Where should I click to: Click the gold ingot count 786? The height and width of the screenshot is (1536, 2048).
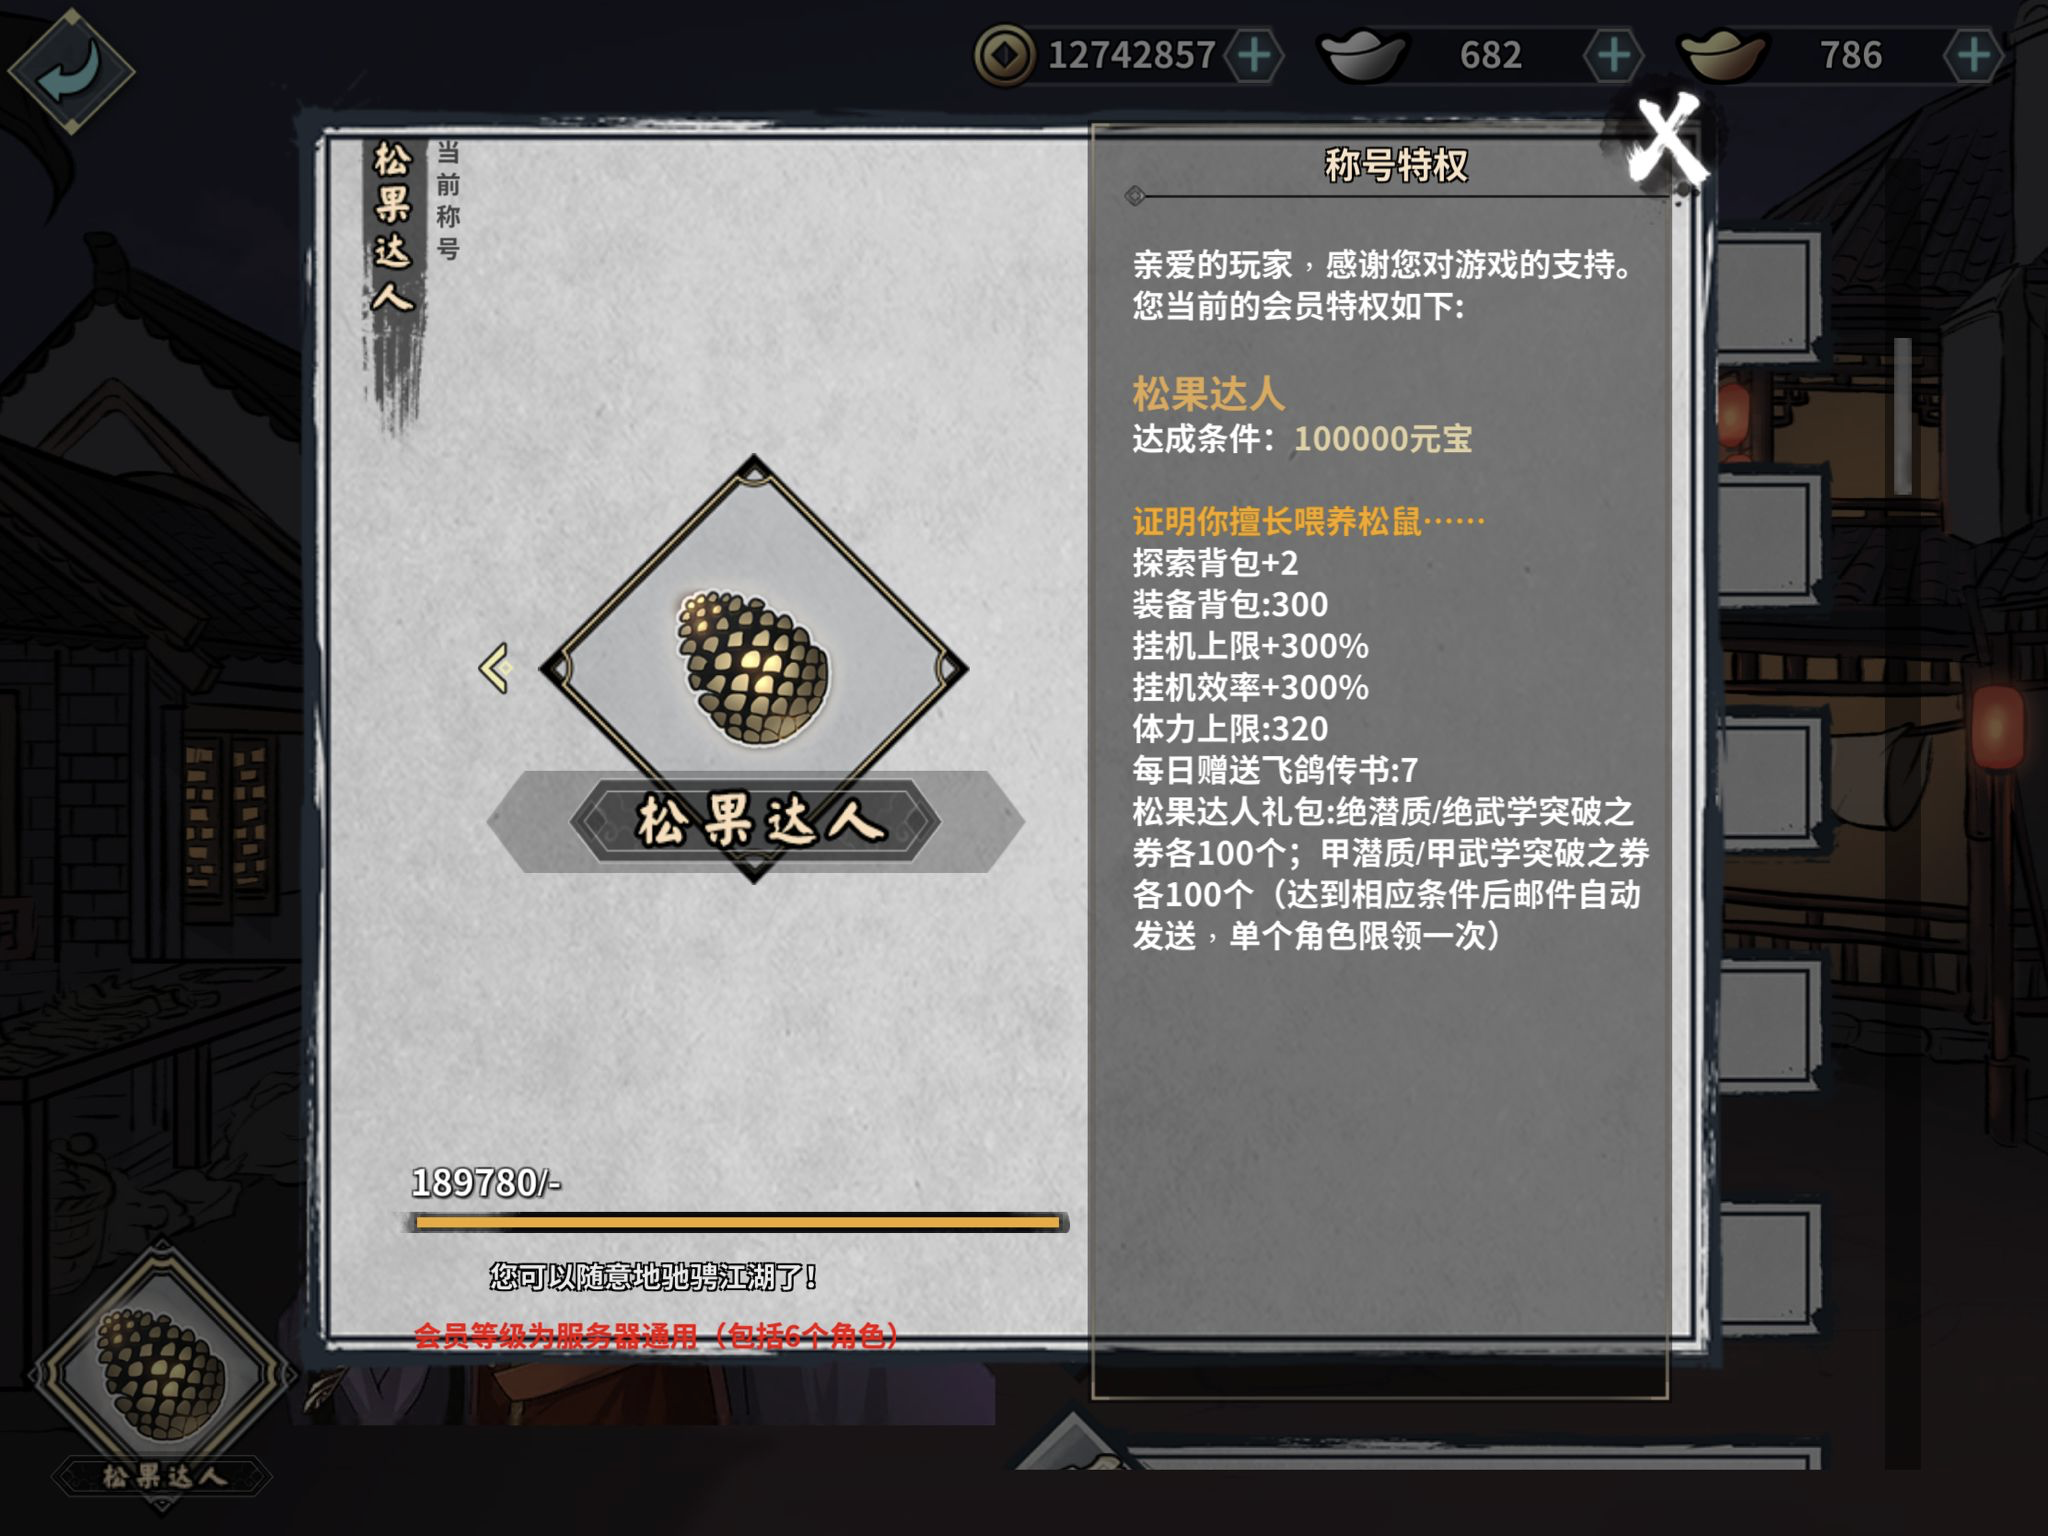point(1850,55)
